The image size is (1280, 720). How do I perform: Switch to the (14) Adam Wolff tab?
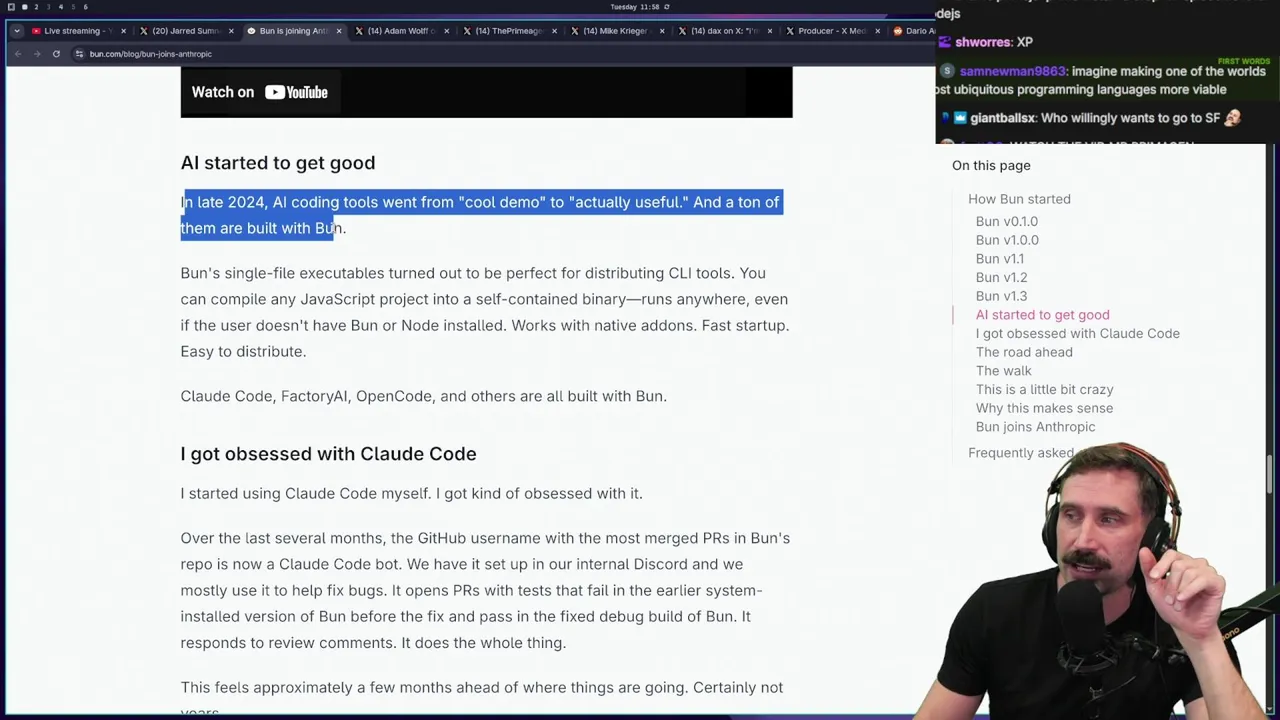click(x=400, y=31)
